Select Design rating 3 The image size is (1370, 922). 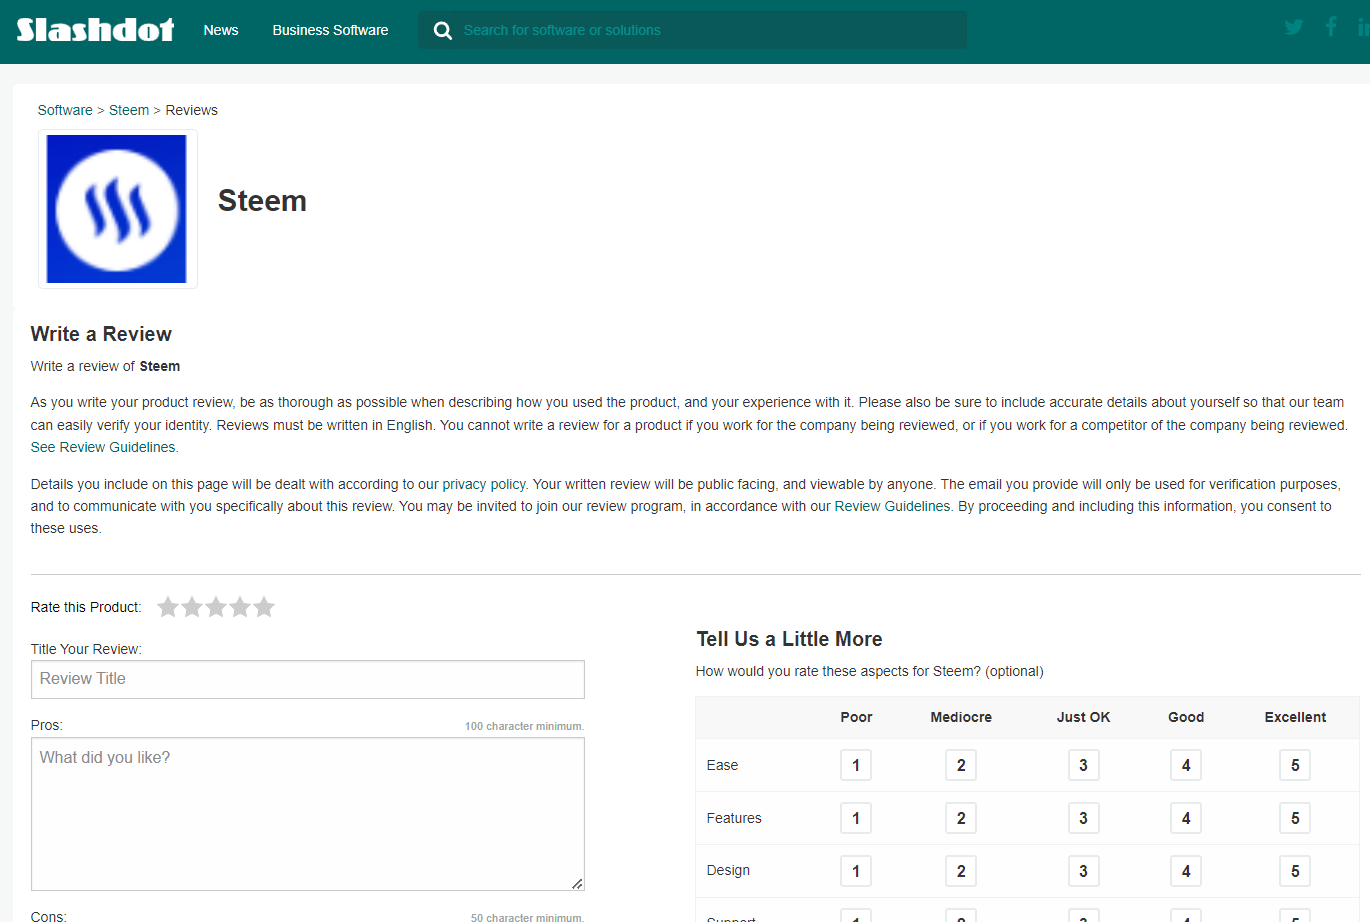tap(1083, 871)
